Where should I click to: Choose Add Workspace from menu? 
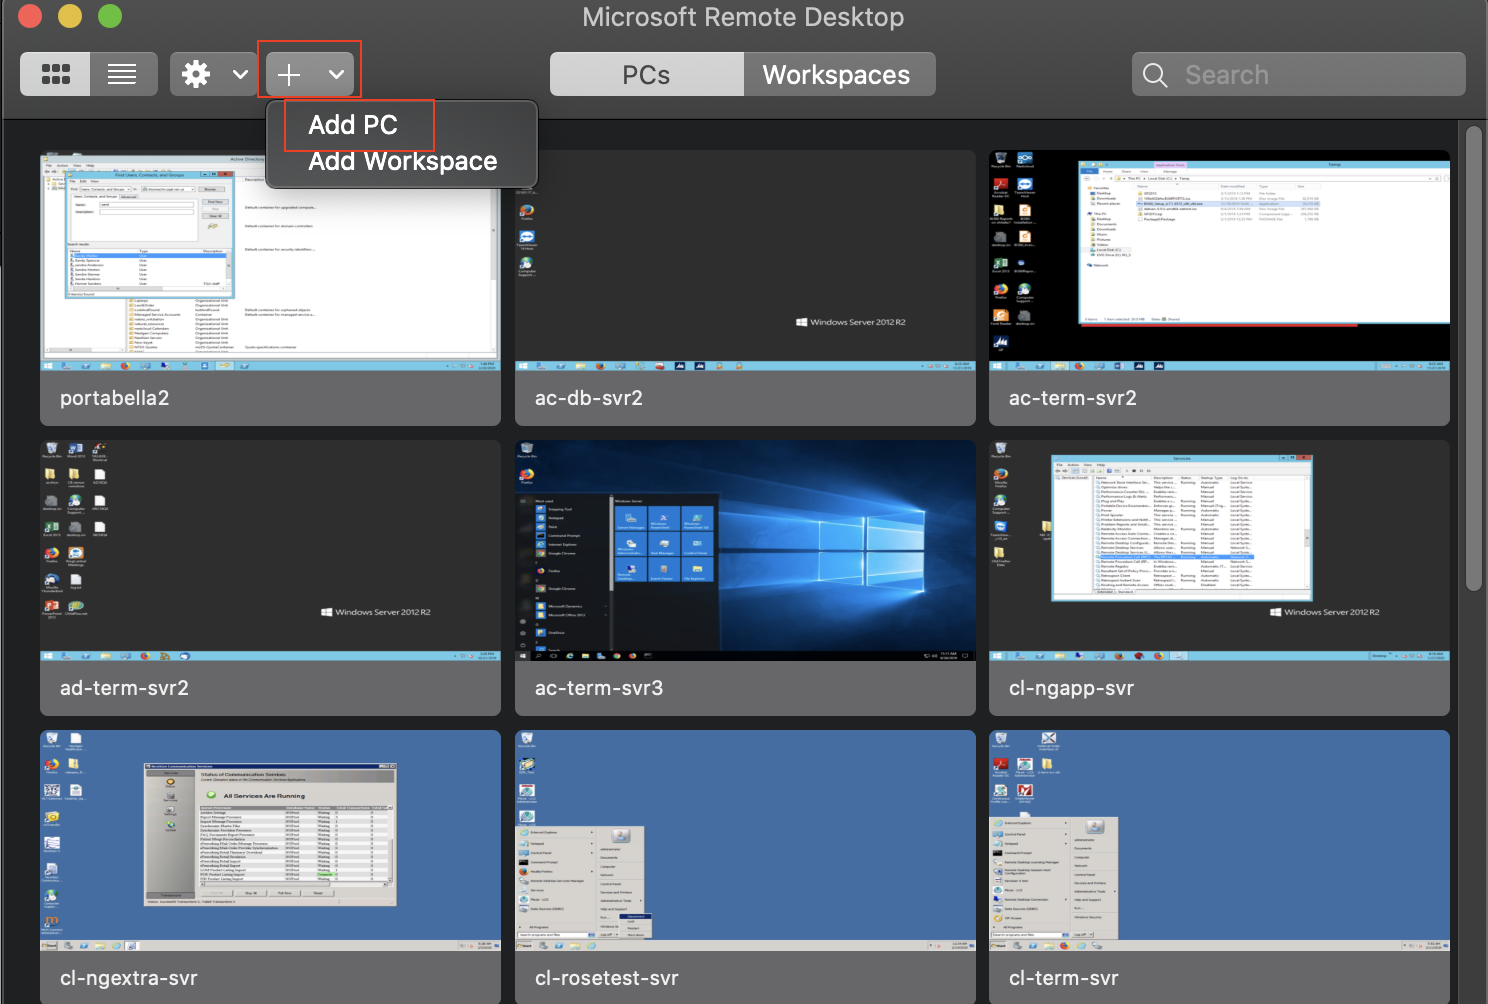(x=402, y=161)
